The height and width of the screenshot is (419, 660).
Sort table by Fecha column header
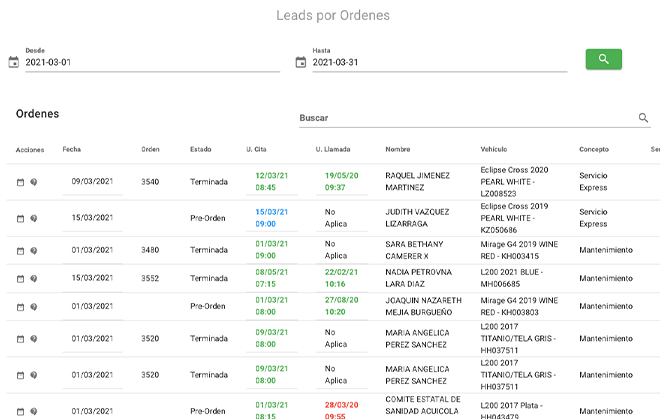72,149
